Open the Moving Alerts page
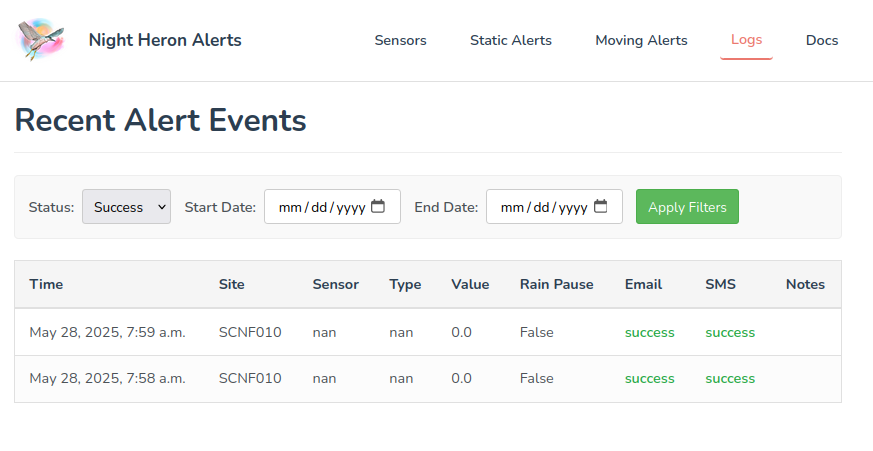 click(x=641, y=40)
